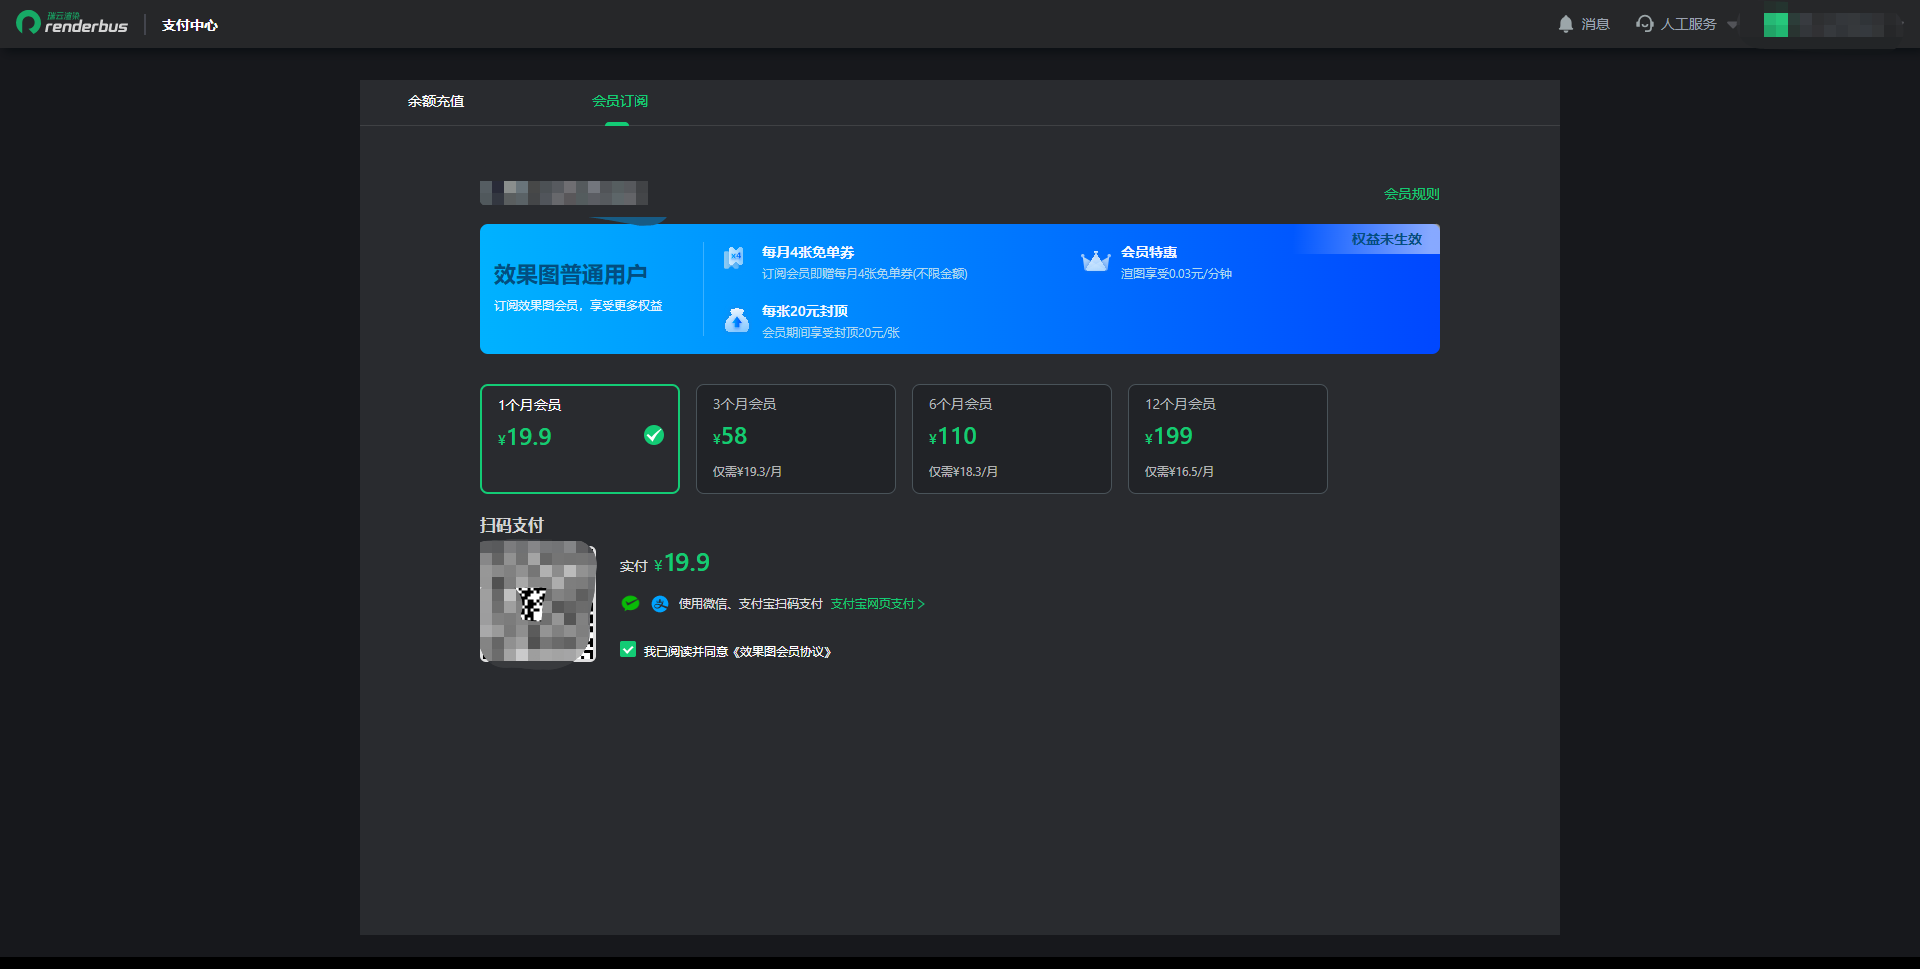The height and width of the screenshot is (969, 1920).
Task: Click the 仅需¥18.3/月 text
Action: tap(963, 472)
